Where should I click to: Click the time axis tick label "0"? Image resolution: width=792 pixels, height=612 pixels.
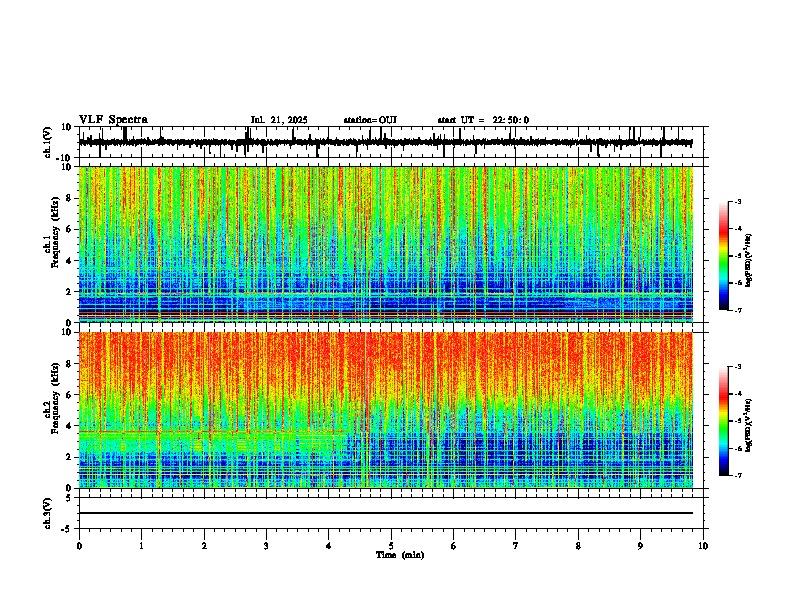(79, 546)
